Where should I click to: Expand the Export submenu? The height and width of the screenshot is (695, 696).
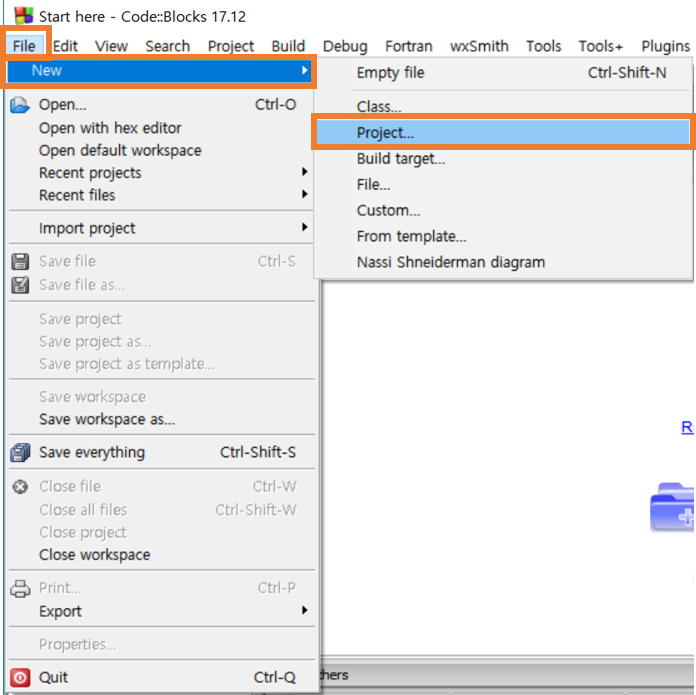(161, 611)
